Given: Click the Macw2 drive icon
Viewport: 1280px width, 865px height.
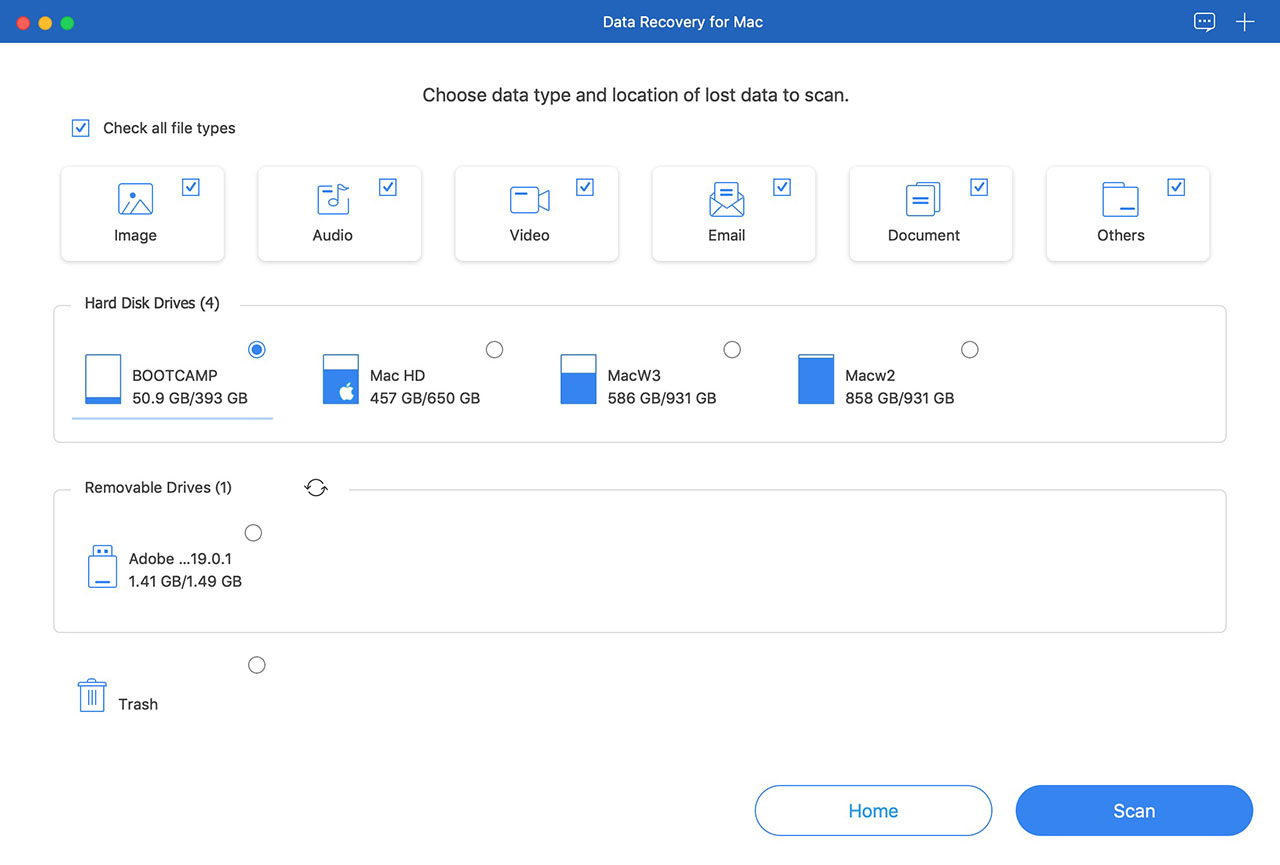Looking at the screenshot, I should tap(816, 379).
